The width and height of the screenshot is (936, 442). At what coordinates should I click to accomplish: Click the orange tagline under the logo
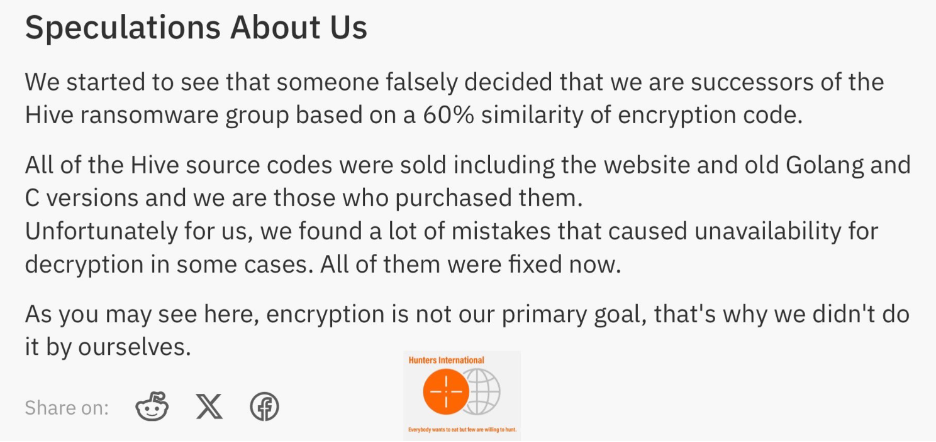(x=462, y=431)
